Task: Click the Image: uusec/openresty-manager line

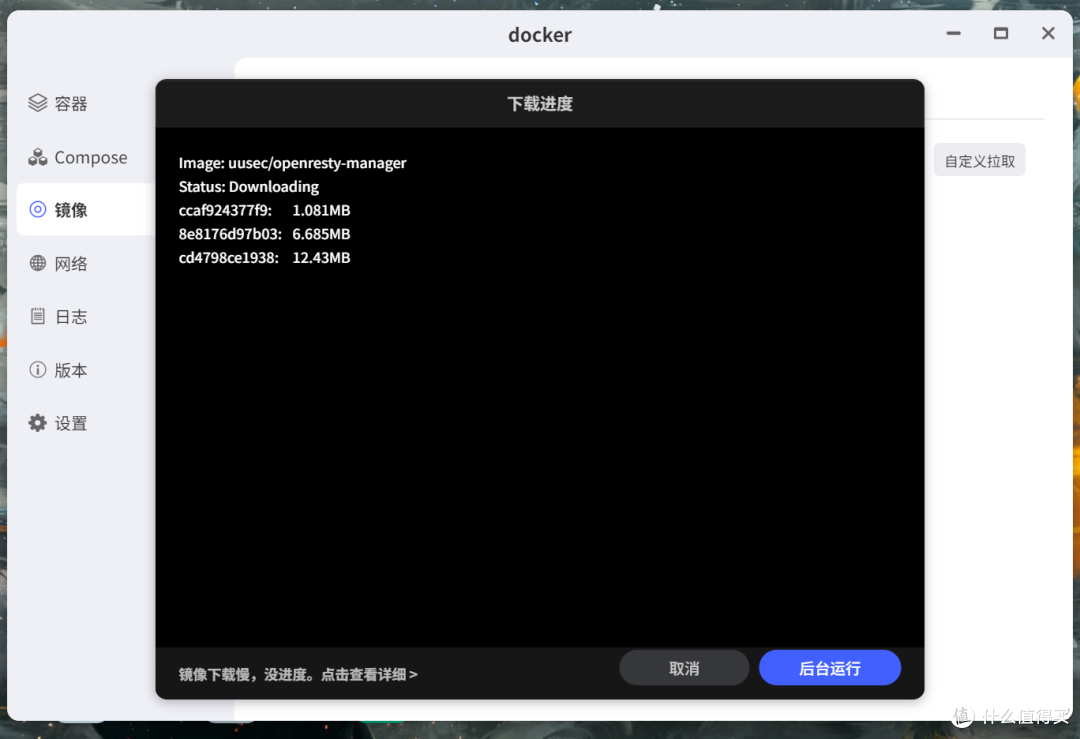Action: click(293, 163)
